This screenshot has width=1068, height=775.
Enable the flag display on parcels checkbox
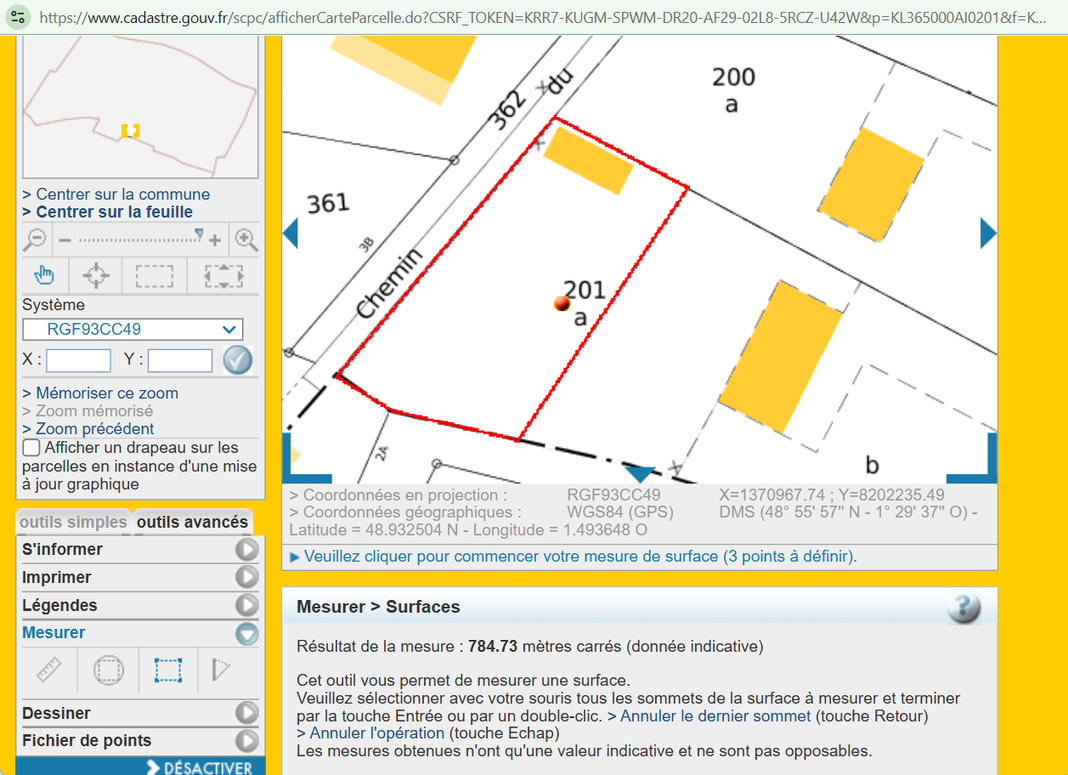(x=32, y=448)
